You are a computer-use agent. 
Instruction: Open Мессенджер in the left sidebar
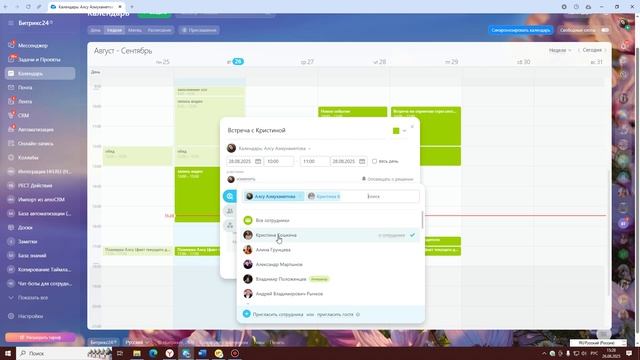33,45
